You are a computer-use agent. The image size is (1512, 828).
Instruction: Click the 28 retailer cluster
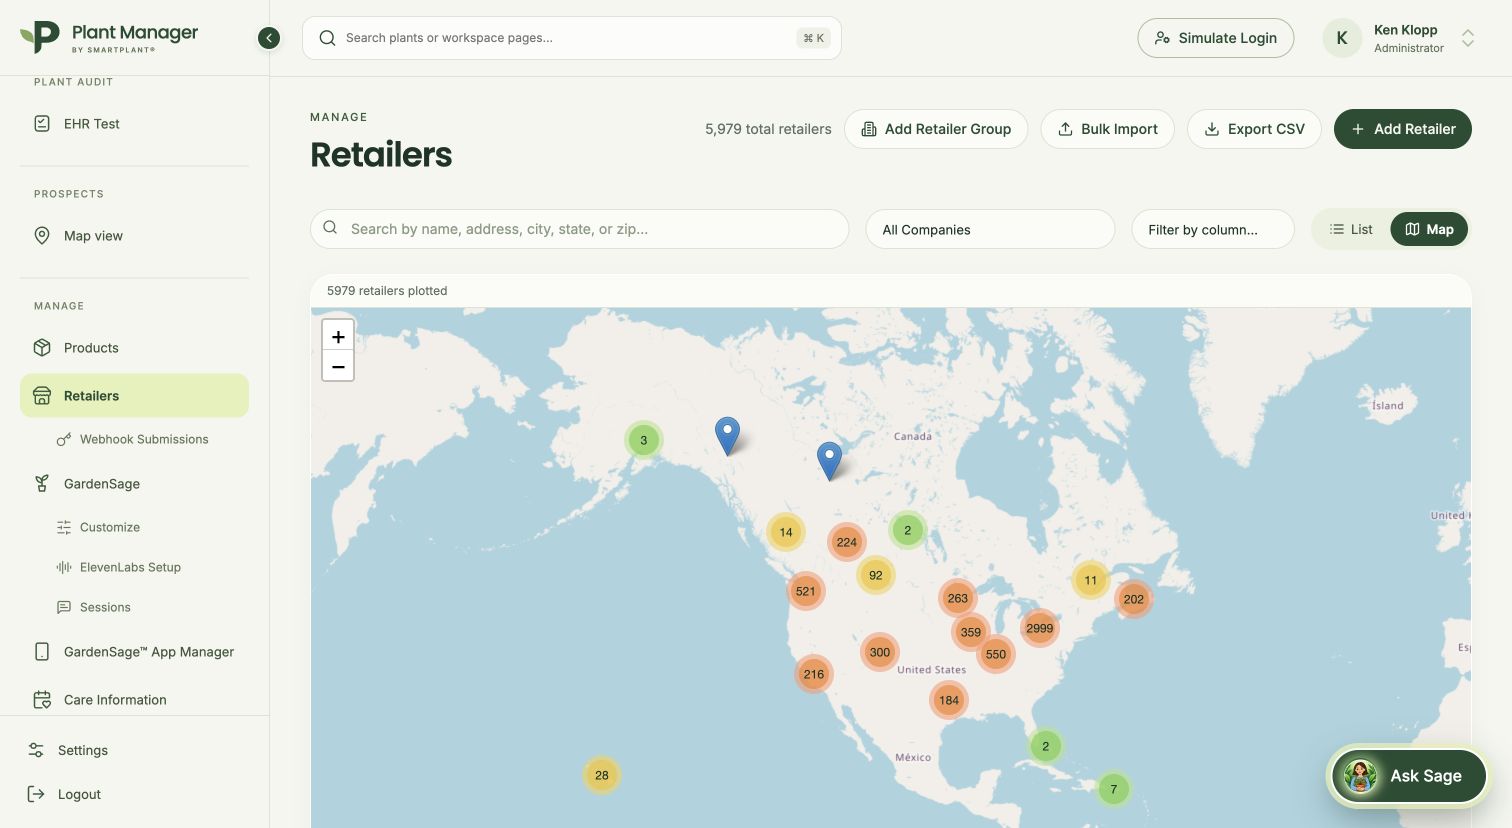click(602, 775)
